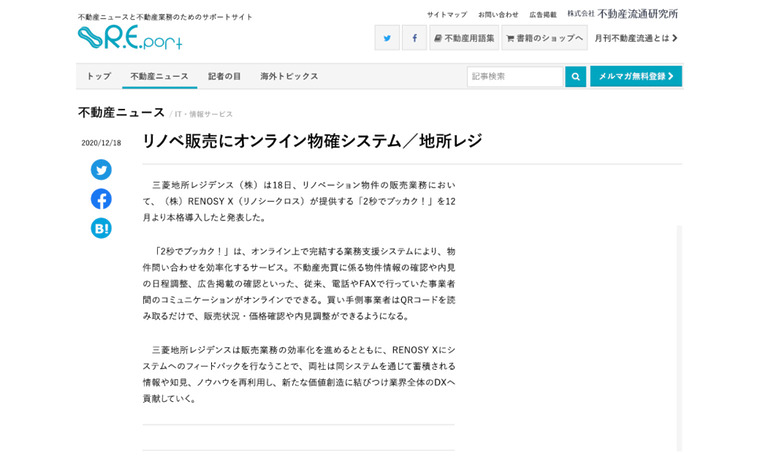This screenshot has width=760, height=456.
Task: Open the サイトマップ link
Action: [447, 14]
